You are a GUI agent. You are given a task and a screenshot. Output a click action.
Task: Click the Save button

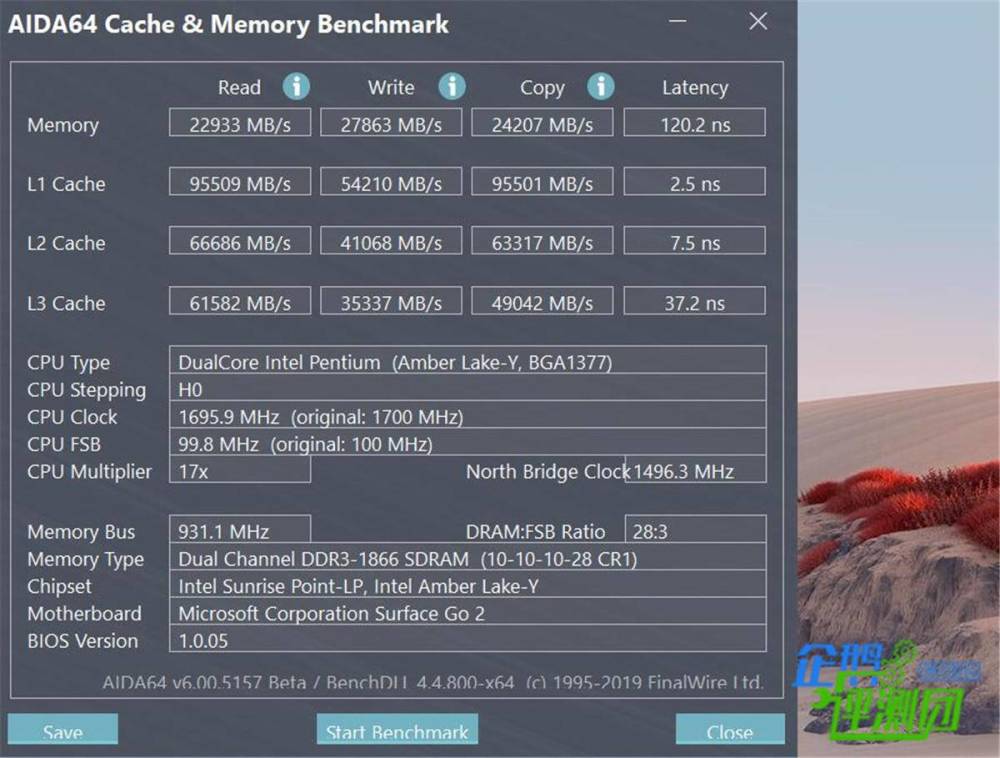click(x=62, y=729)
